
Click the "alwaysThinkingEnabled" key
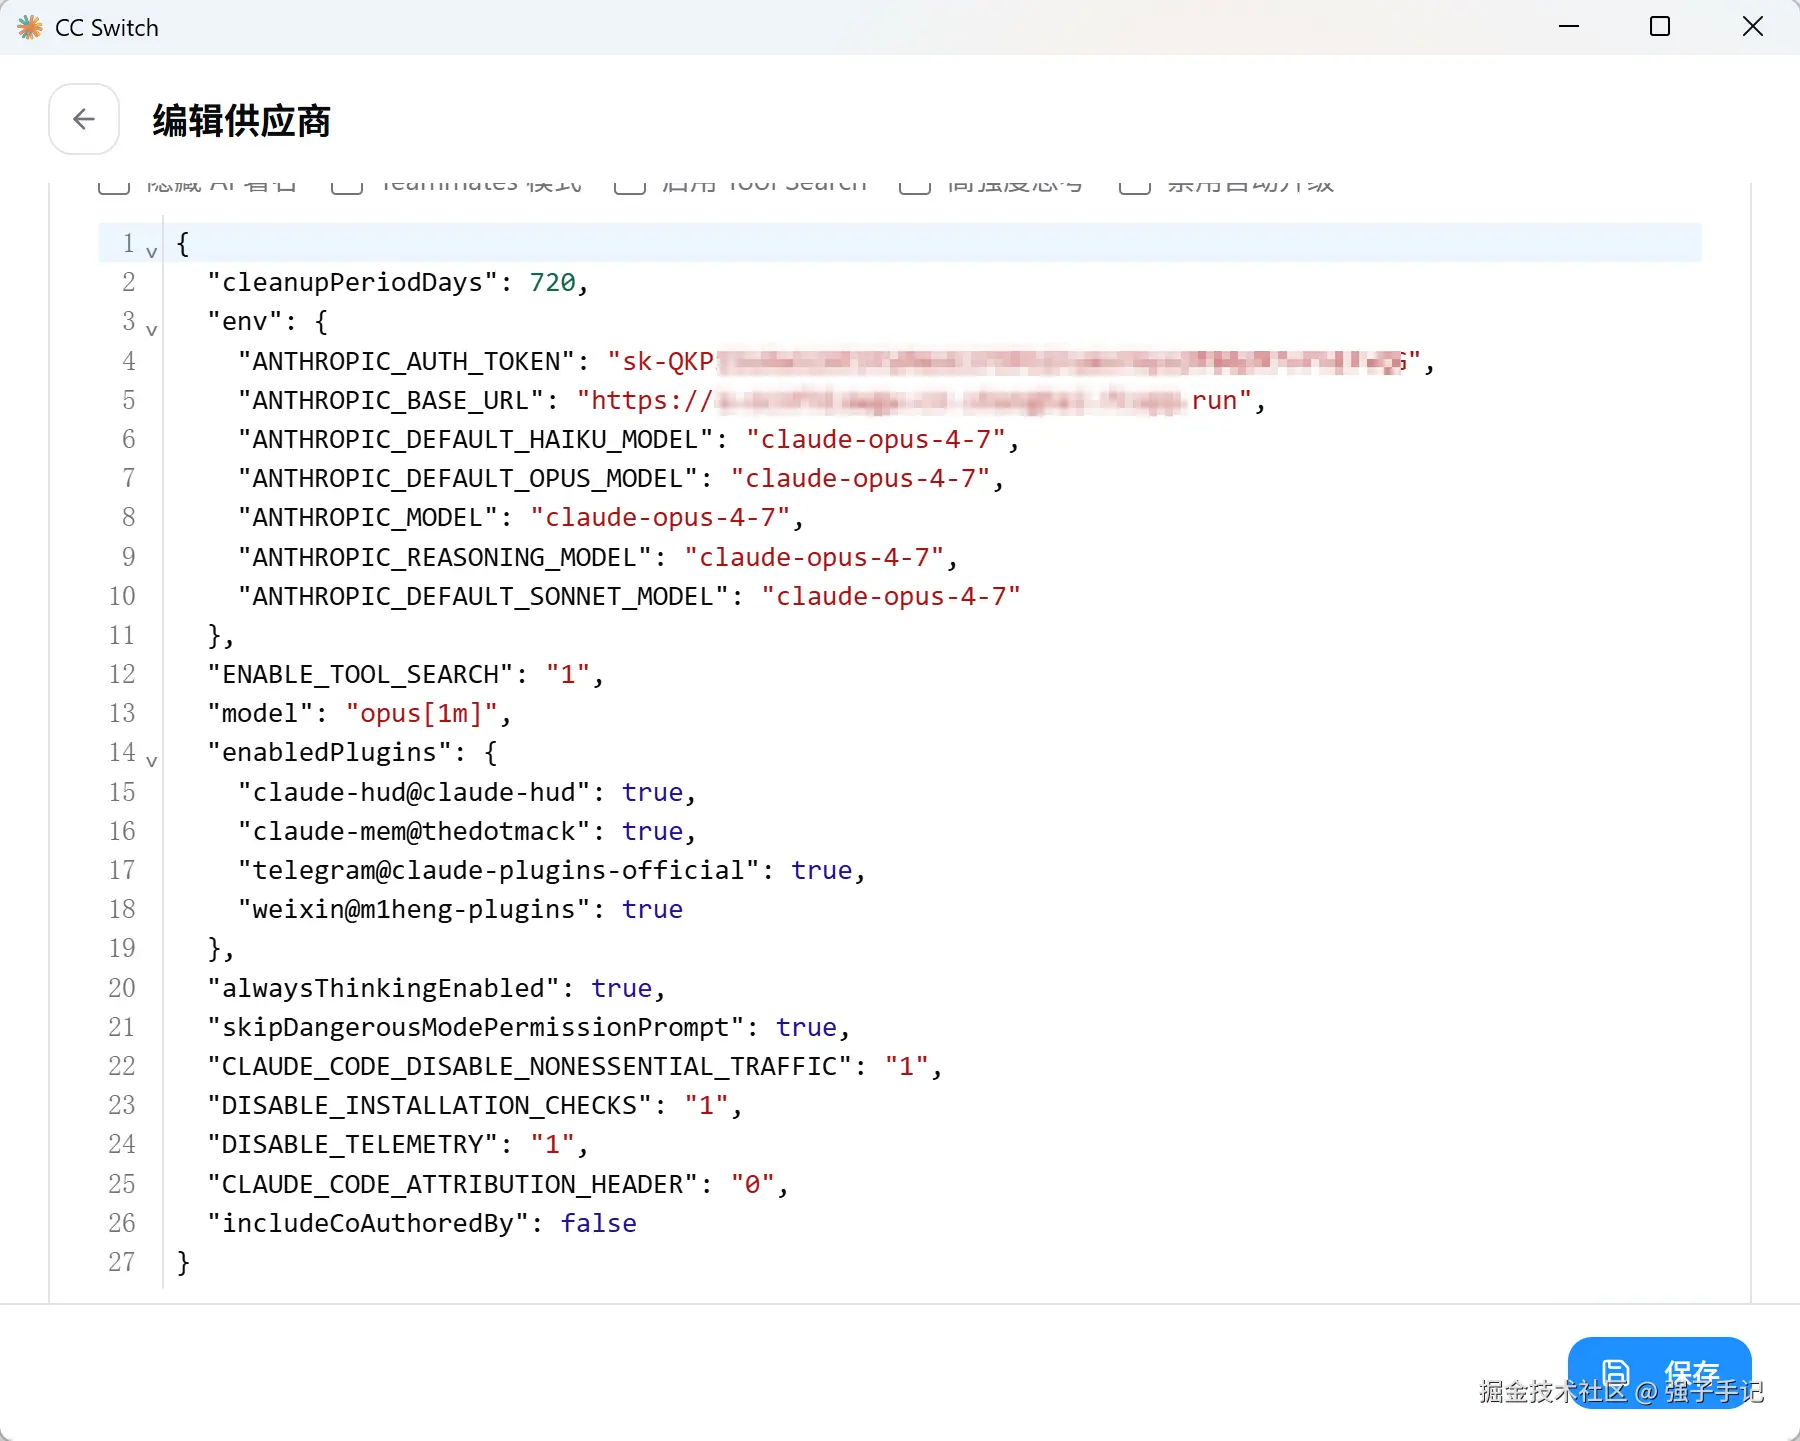click(383, 989)
